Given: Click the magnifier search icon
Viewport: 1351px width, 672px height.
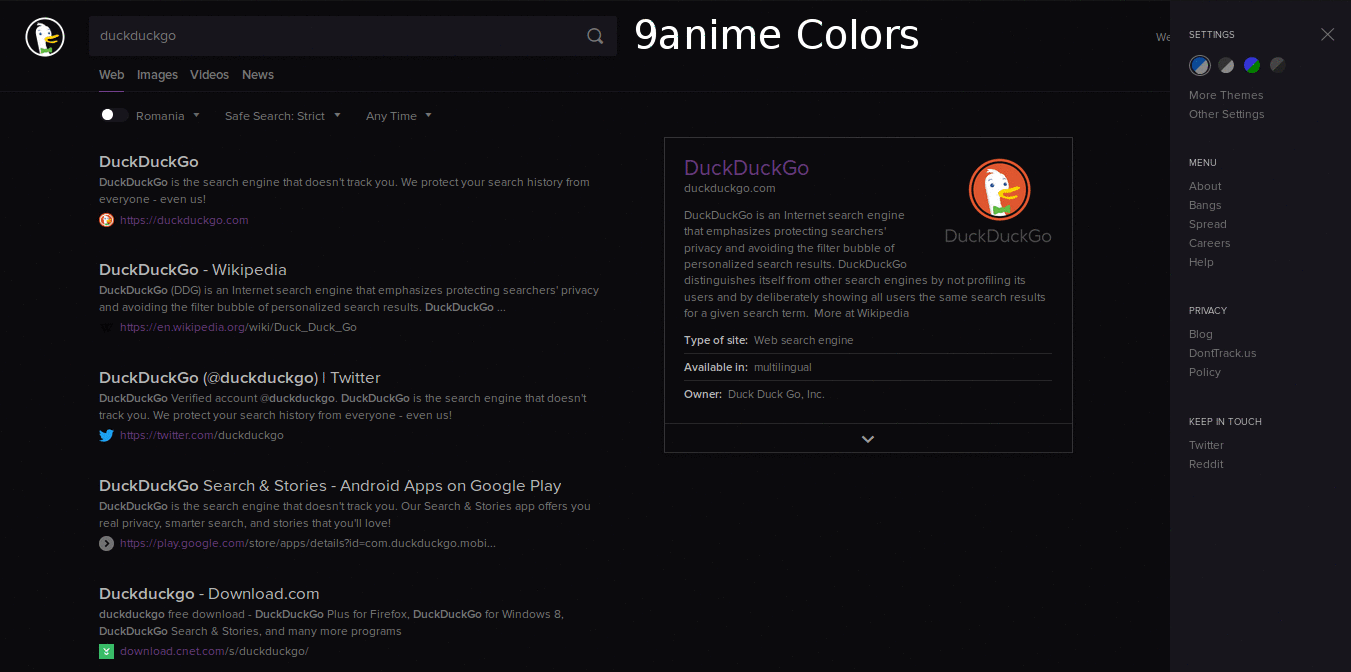Looking at the screenshot, I should point(595,36).
